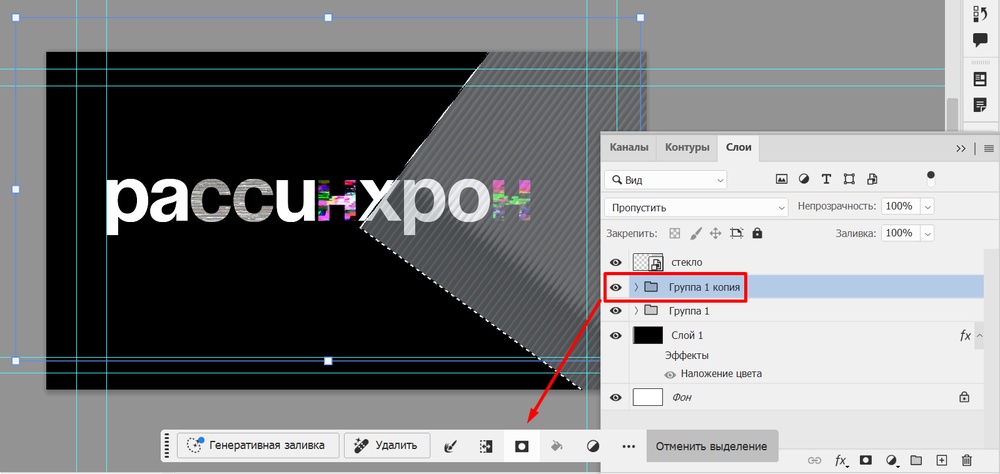Open the Непрозрачность opacity dropdown arrow
The image size is (1000, 474).
tap(927, 206)
